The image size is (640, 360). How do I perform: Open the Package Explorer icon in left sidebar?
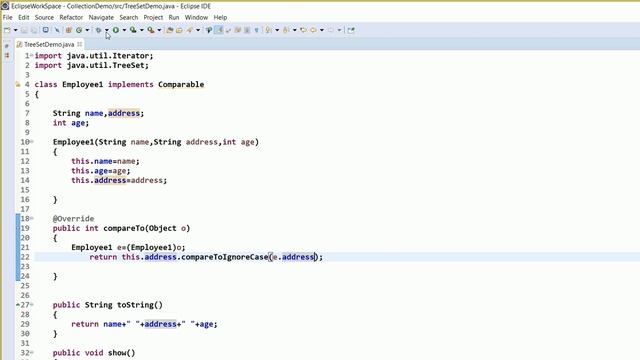pyautogui.click(x=7, y=55)
